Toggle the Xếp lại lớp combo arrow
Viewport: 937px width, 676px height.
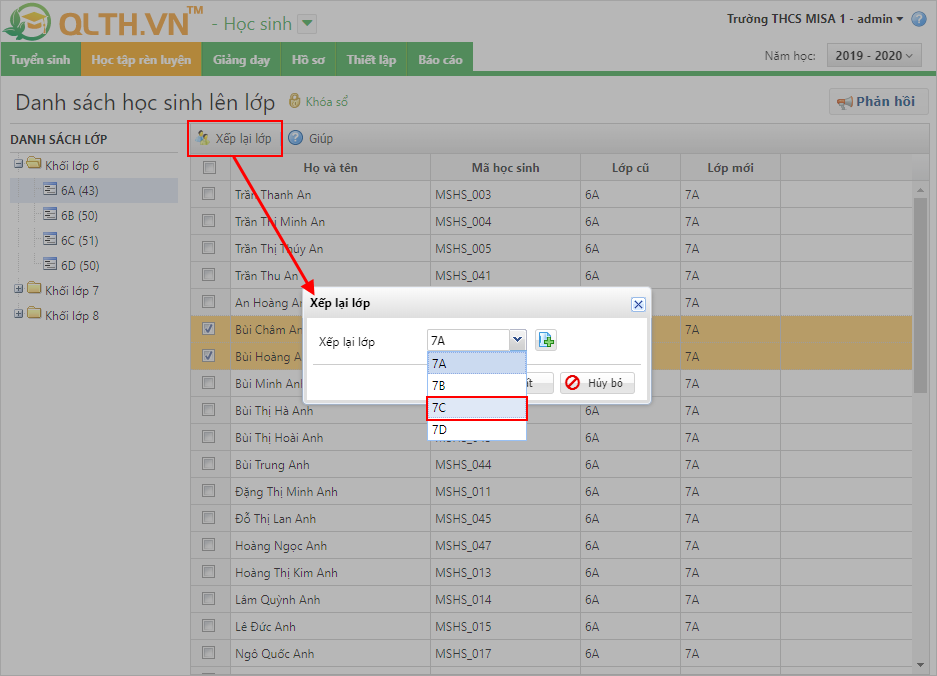click(518, 340)
